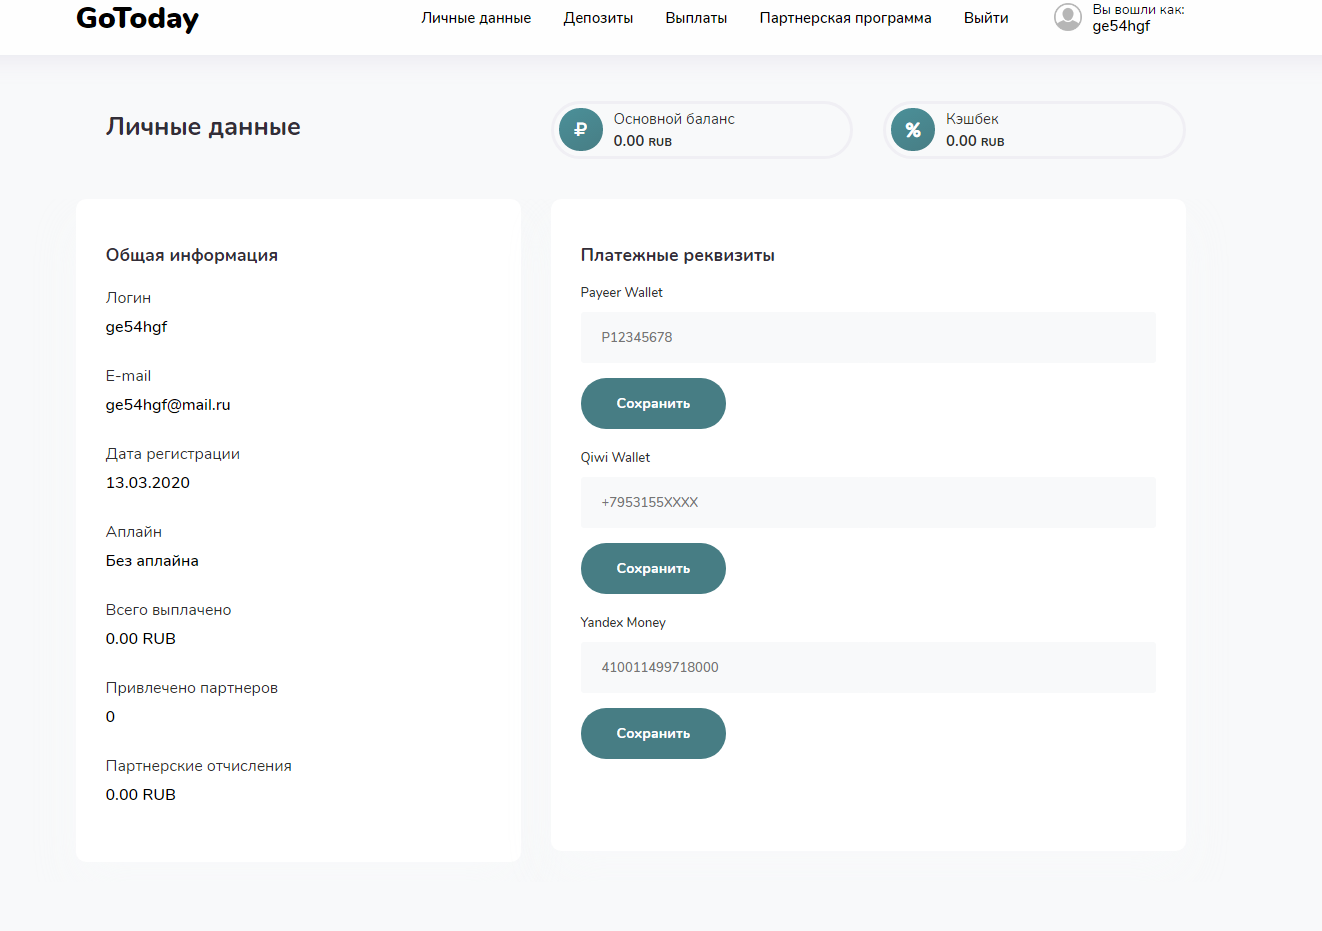The image size is (1322, 931).
Task: Open the Депозиты menu item
Action: tap(598, 18)
